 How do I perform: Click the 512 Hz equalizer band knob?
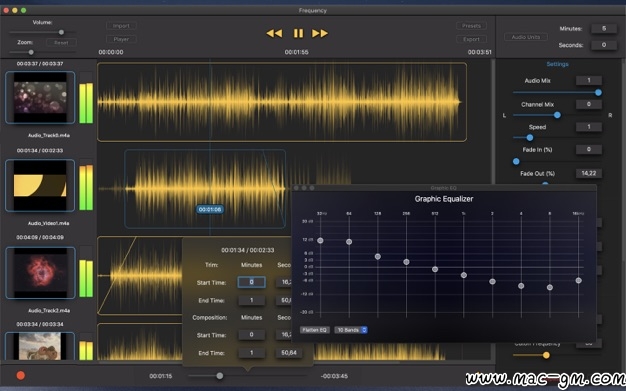435,270
